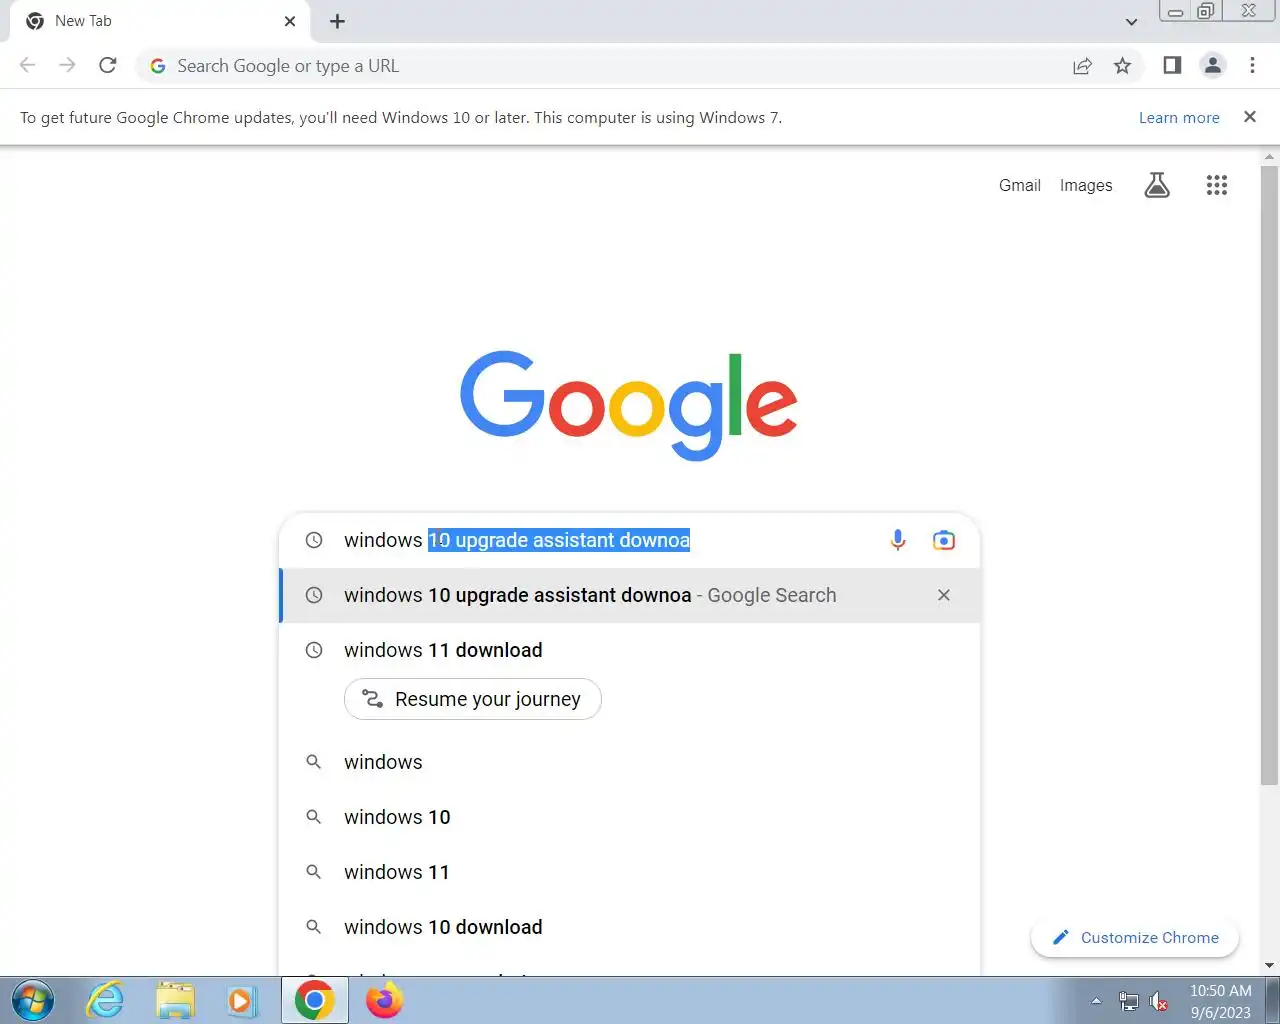The width and height of the screenshot is (1280, 1024).
Task: Open the Images link
Action: pyautogui.click(x=1086, y=185)
